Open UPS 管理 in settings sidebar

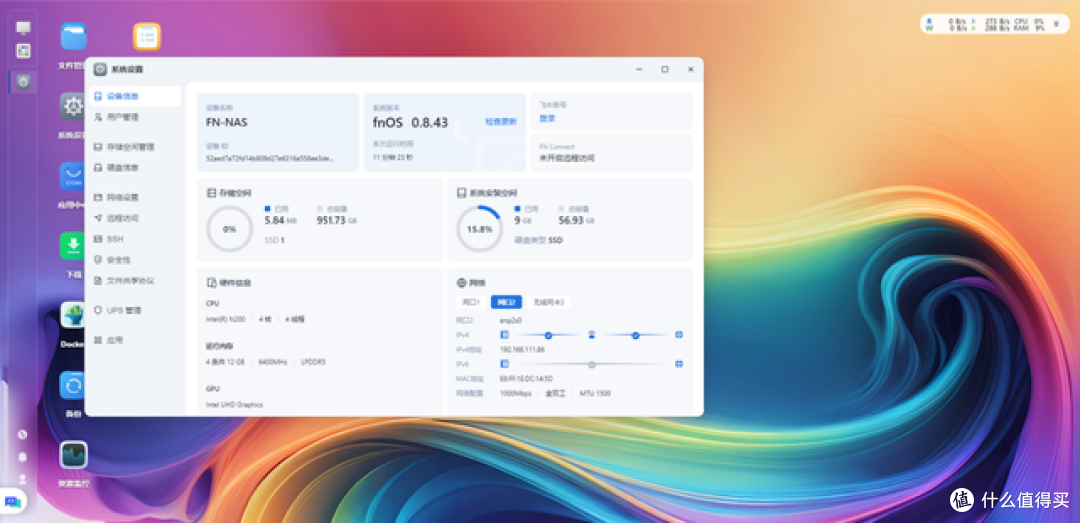click(x=135, y=311)
